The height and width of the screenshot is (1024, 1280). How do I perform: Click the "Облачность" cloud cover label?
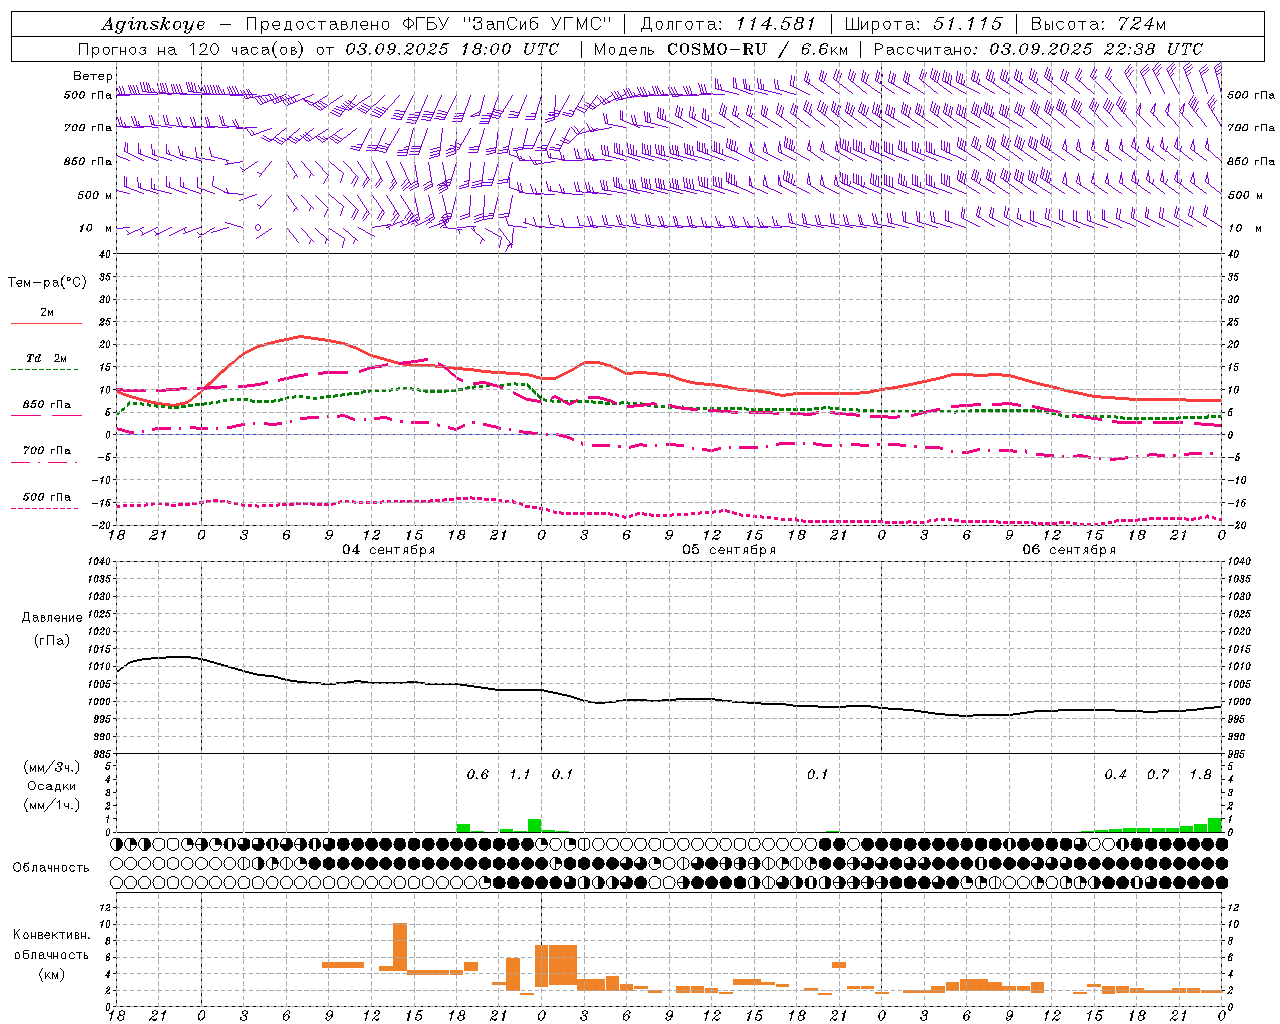[x=51, y=867]
